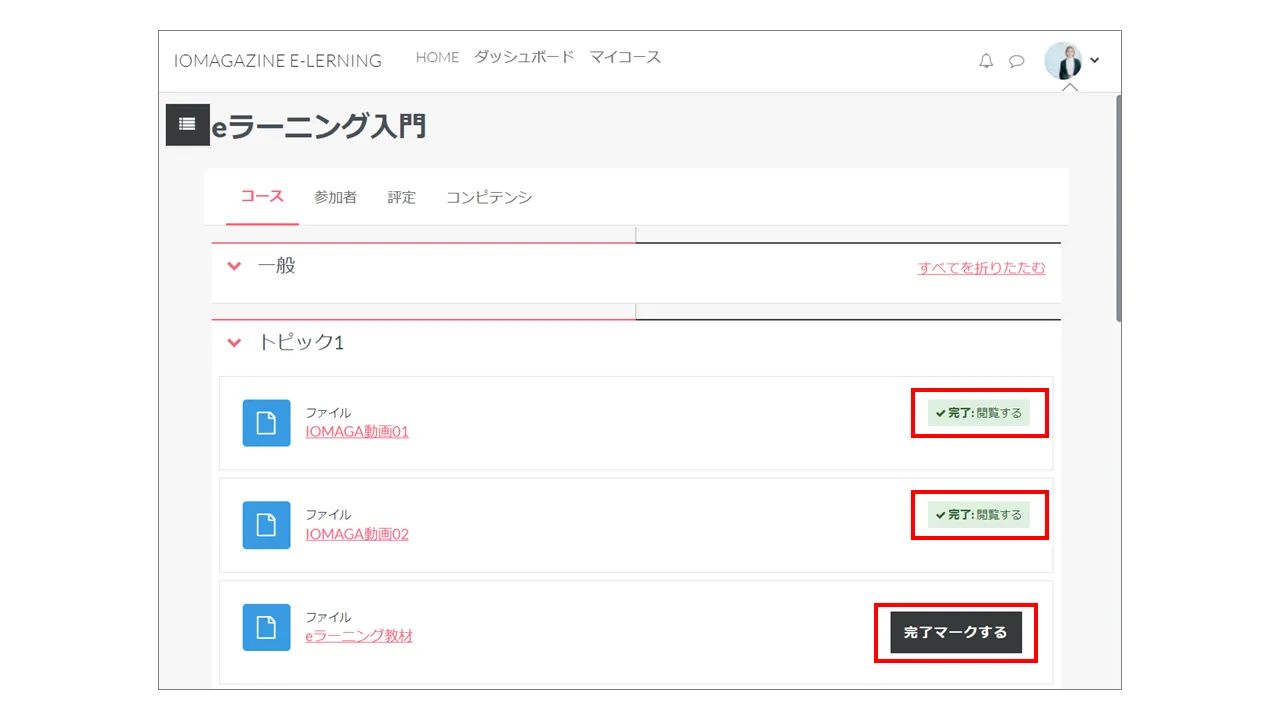Click the IOMAGAZINE E-LERNING site logo
Viewport: 1280px width, 720px height.
pyautogui.click(x=277, y=61)
